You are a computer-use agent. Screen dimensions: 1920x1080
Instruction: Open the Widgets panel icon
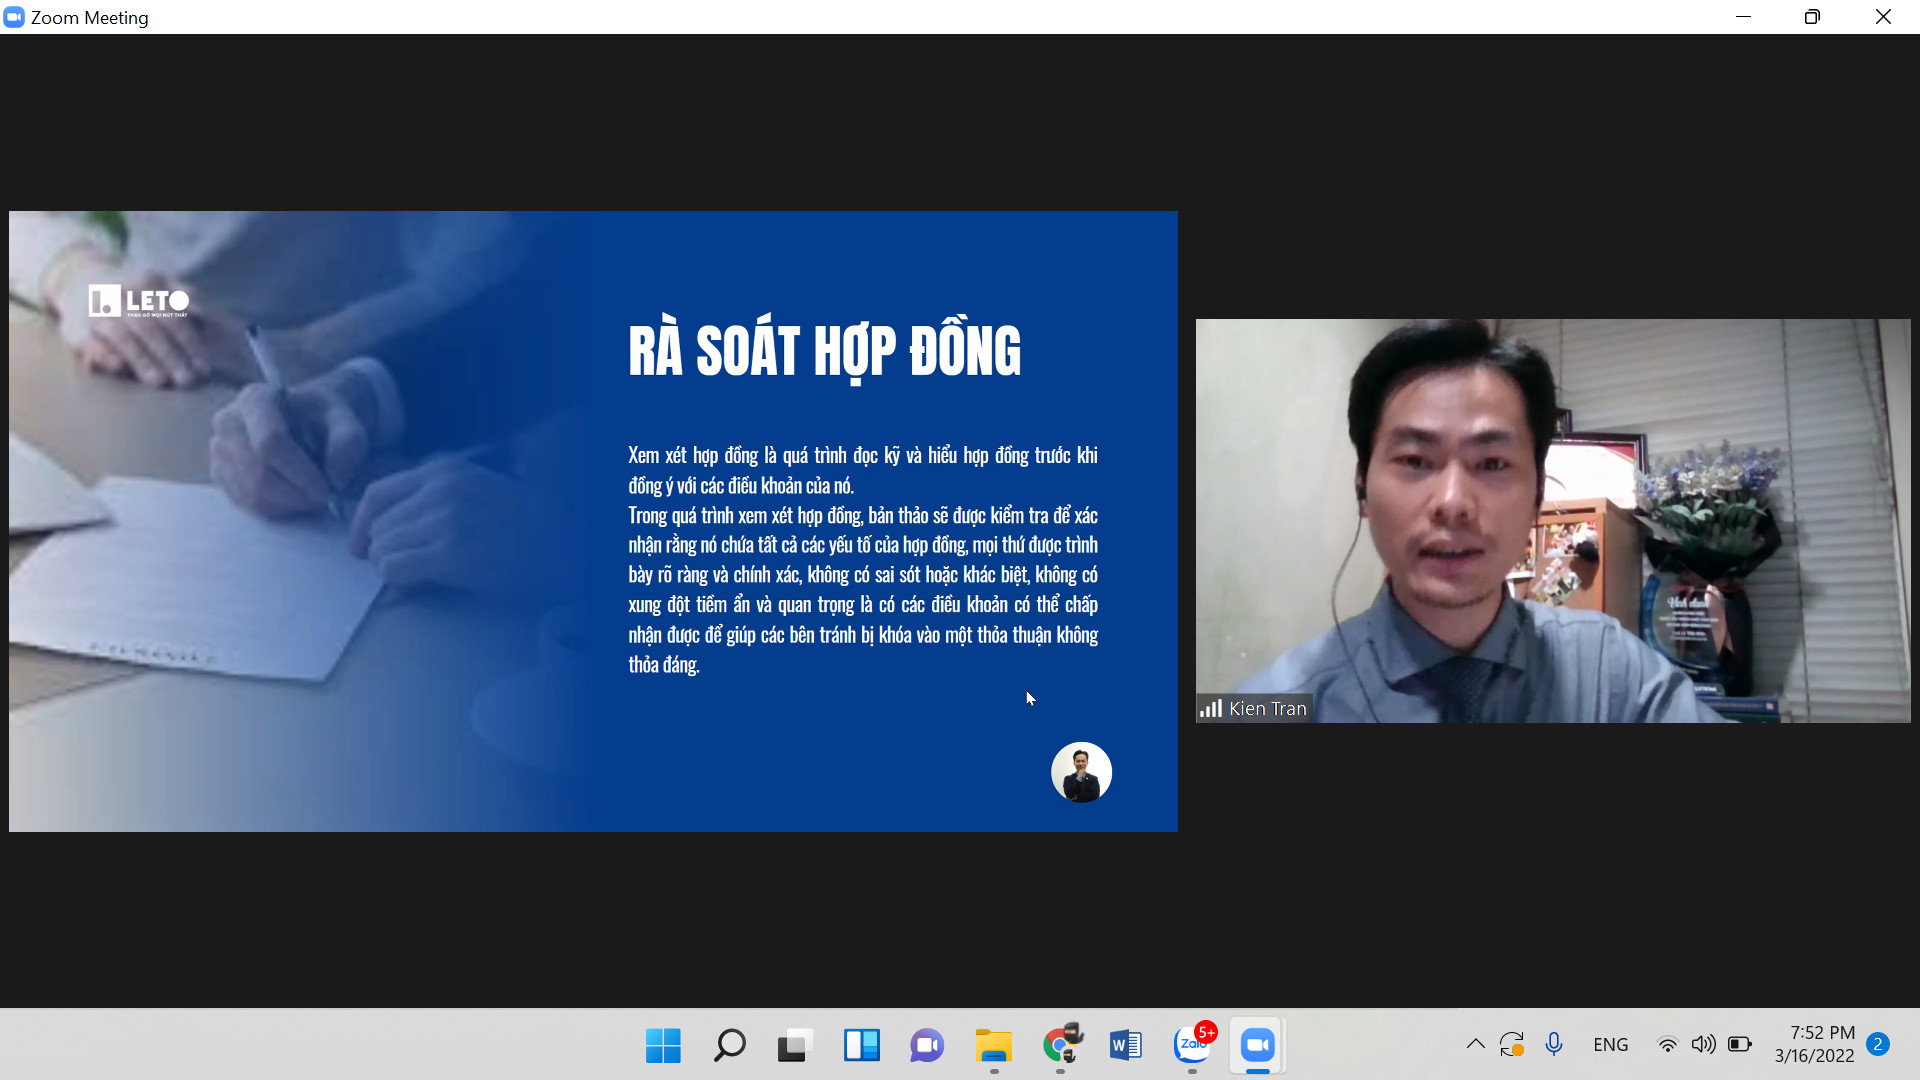861,1045
